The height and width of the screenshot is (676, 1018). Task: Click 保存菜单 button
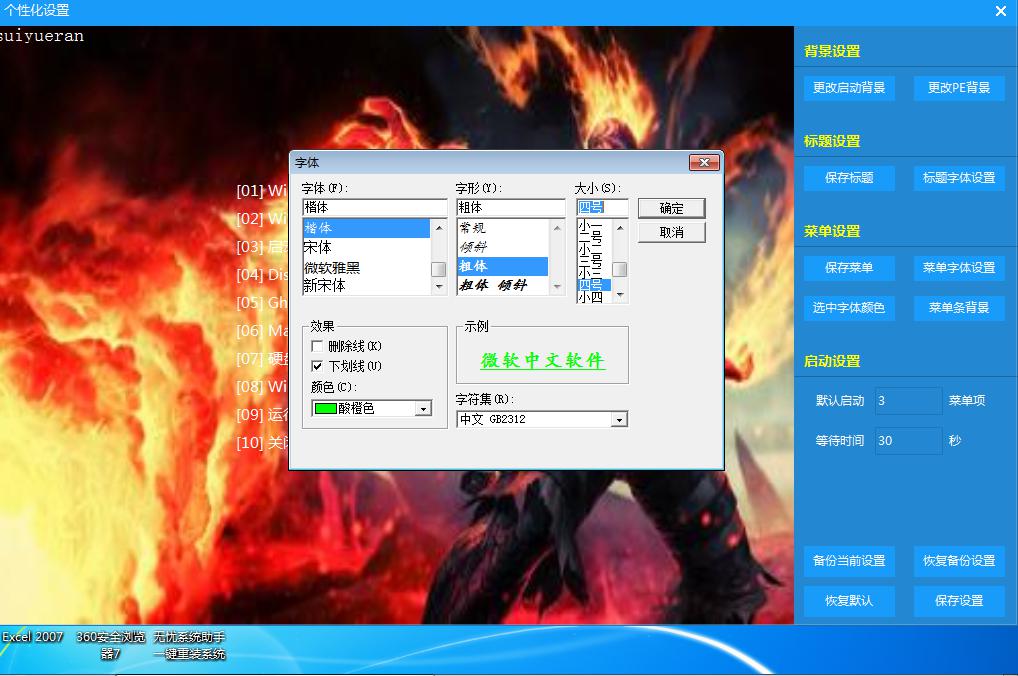click(x=849, y=268)
